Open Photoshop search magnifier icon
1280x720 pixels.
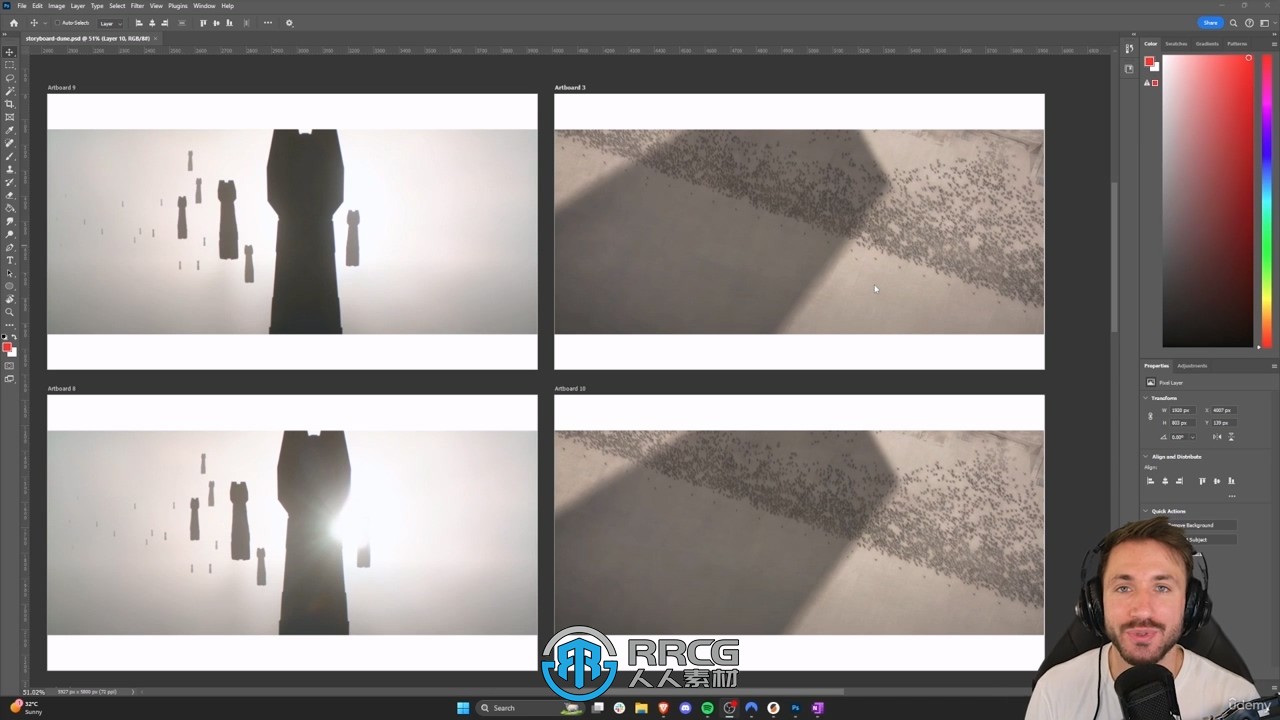point(1233,23)
